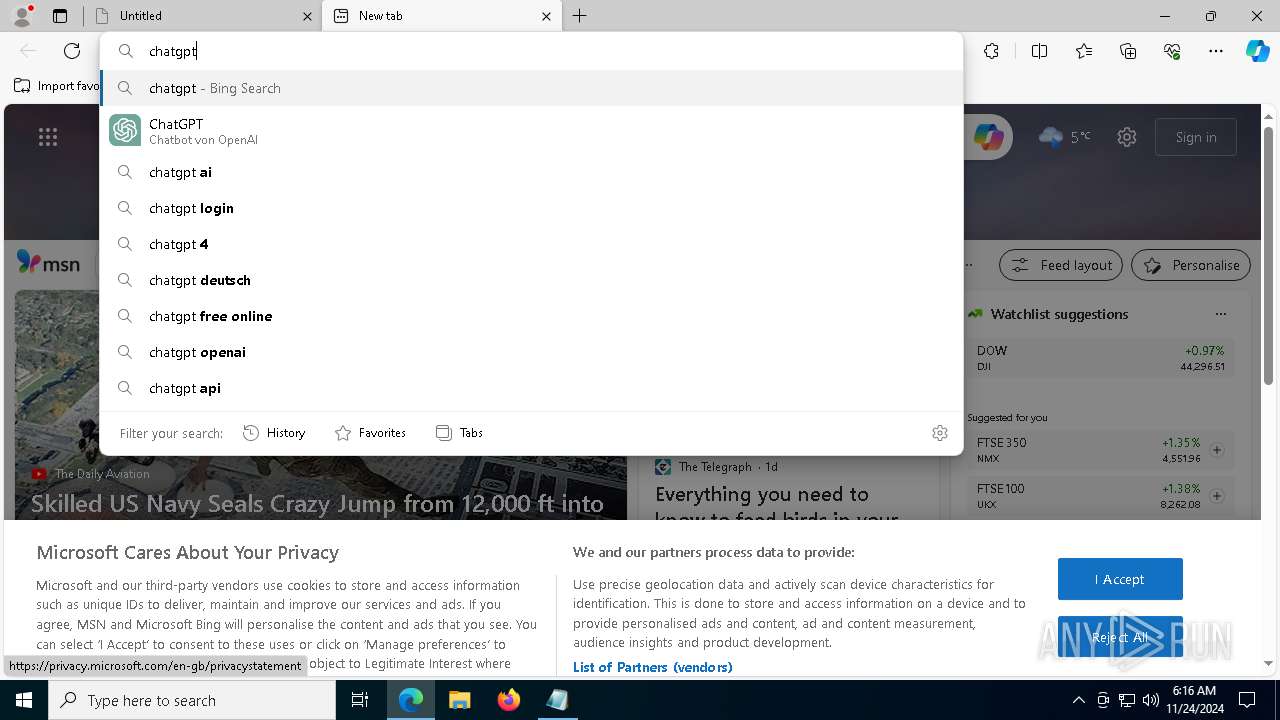The image size is (1280, 720).
Task: Select 'chatgpt - Bing Search' suggestion
Action: click(531, 88)
